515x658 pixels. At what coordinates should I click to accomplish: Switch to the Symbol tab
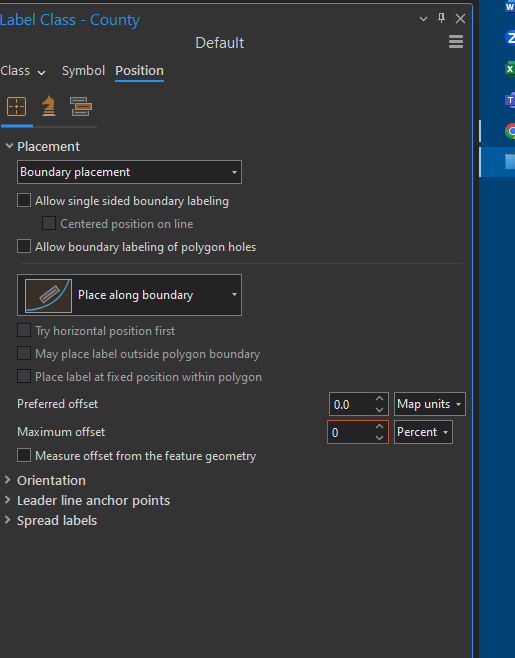pos(83,70)
